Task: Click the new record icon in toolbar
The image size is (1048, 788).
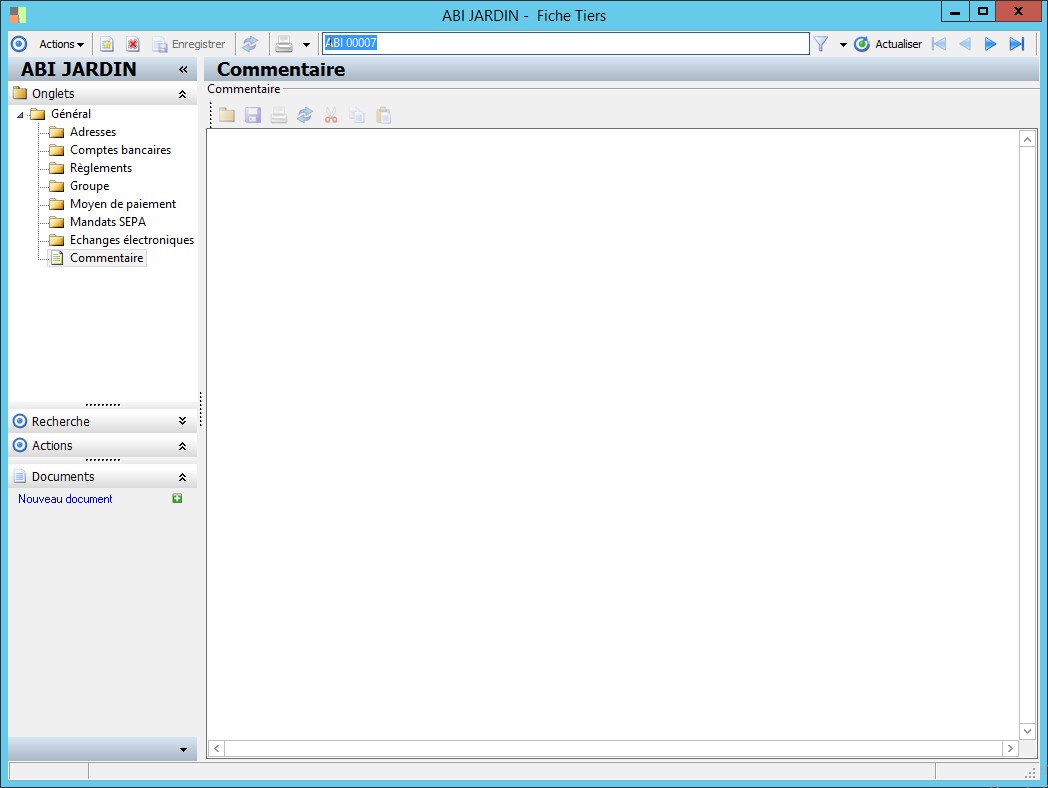Action: [106, 44]
